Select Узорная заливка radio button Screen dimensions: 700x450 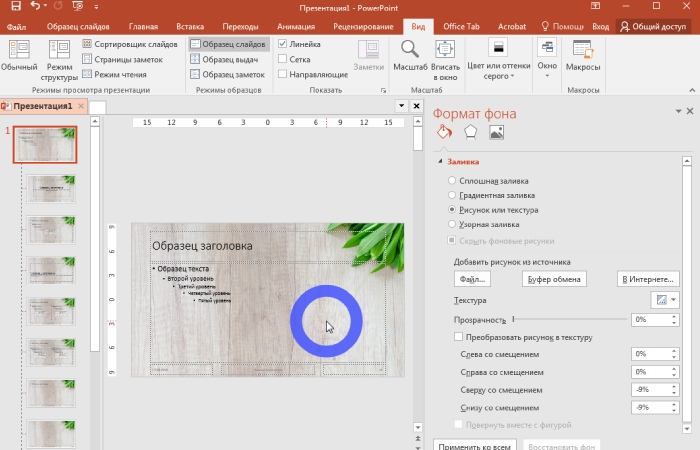tap(452, 224)
